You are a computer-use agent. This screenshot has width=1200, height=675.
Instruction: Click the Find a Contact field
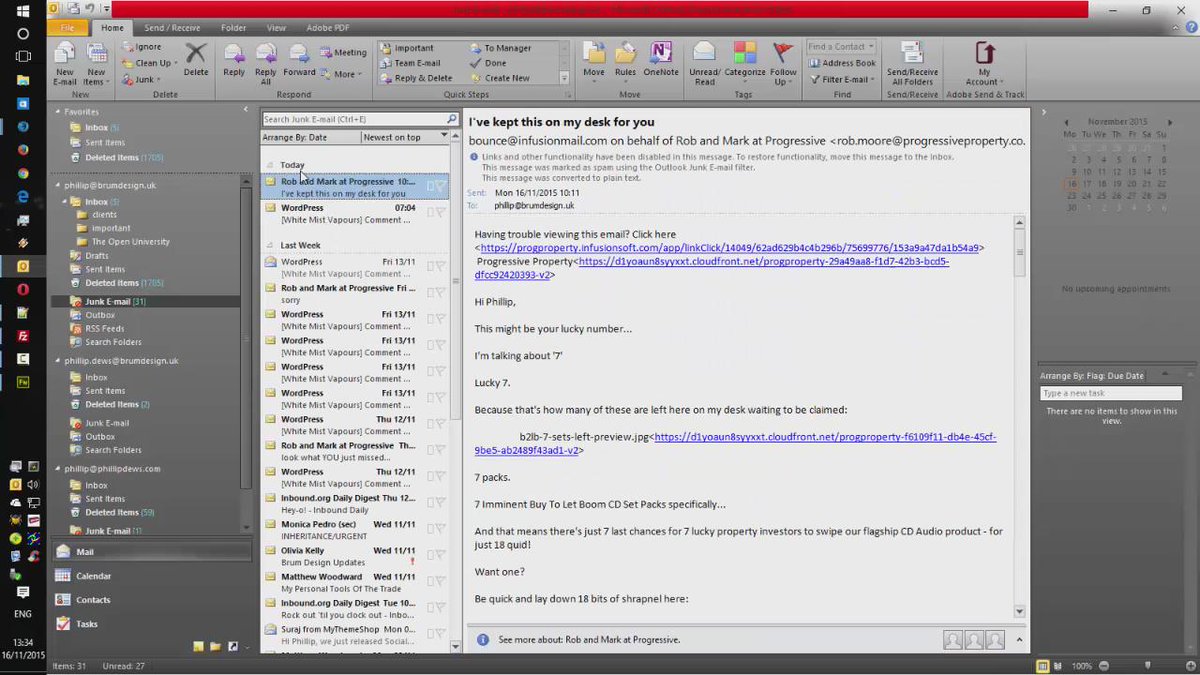pos(841,47)
